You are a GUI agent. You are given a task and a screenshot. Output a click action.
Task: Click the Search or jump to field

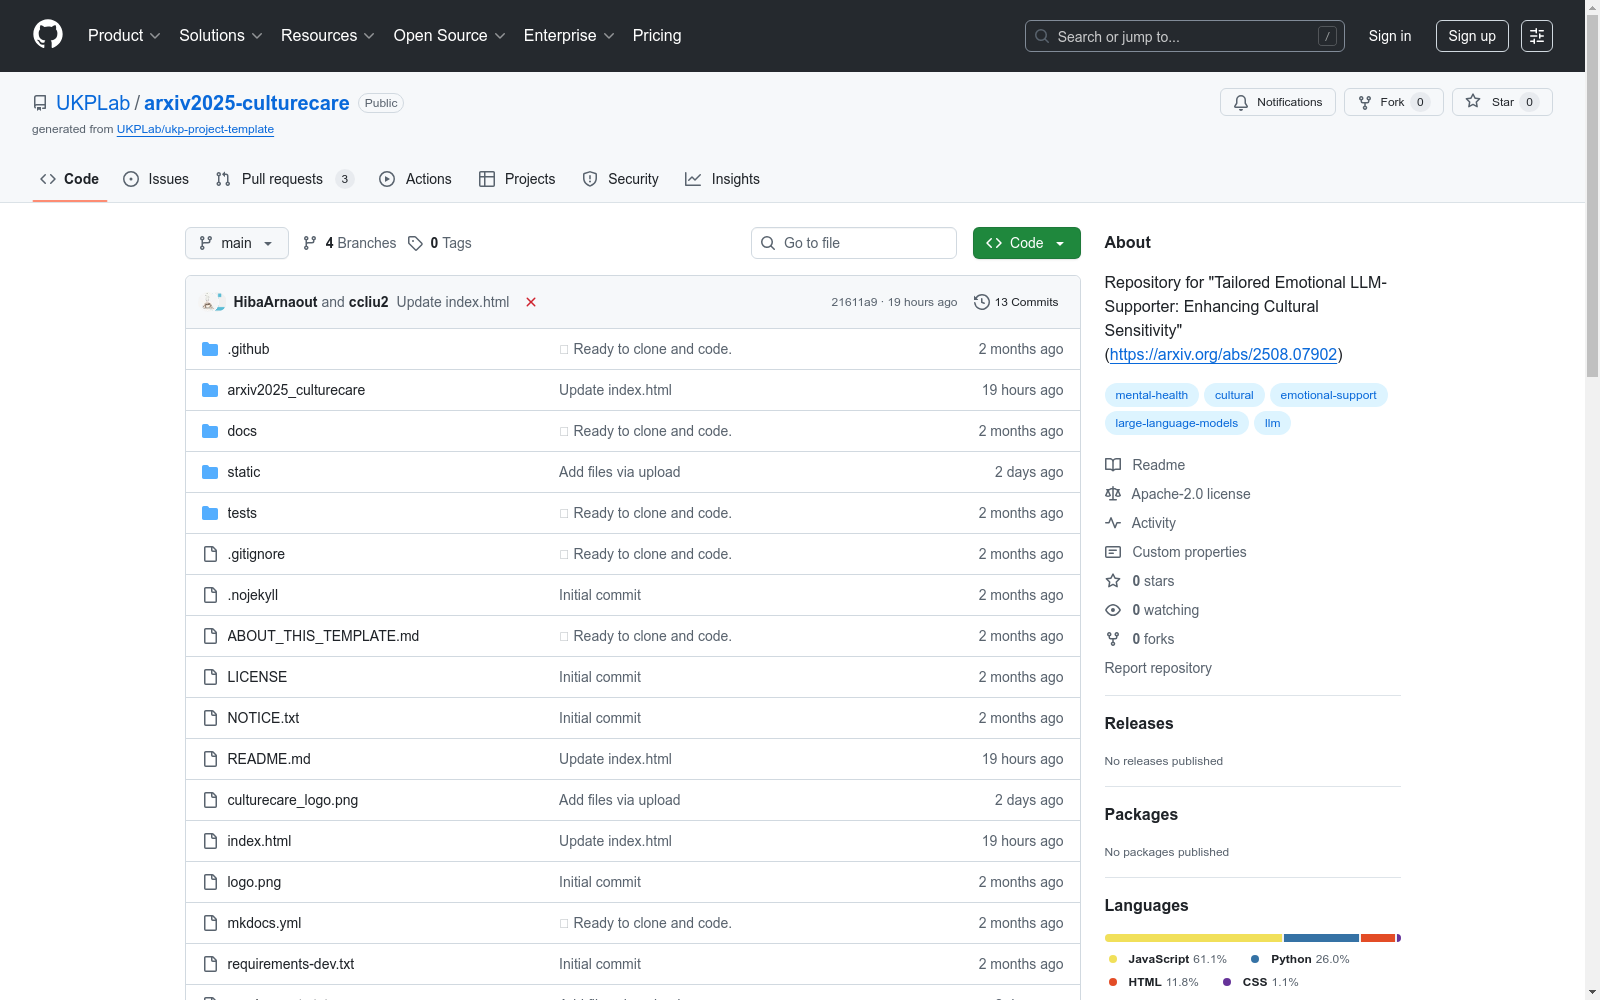[1185, 36]
